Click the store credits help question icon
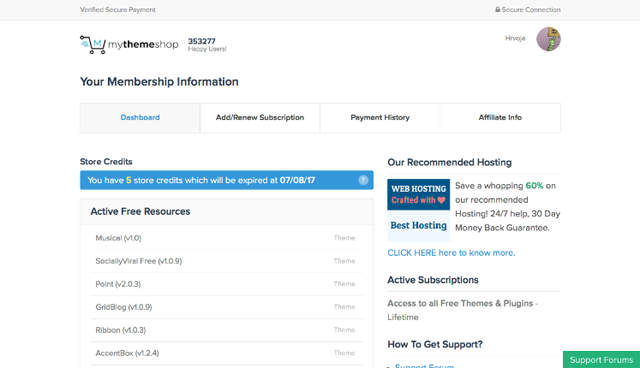 (363, 180)
